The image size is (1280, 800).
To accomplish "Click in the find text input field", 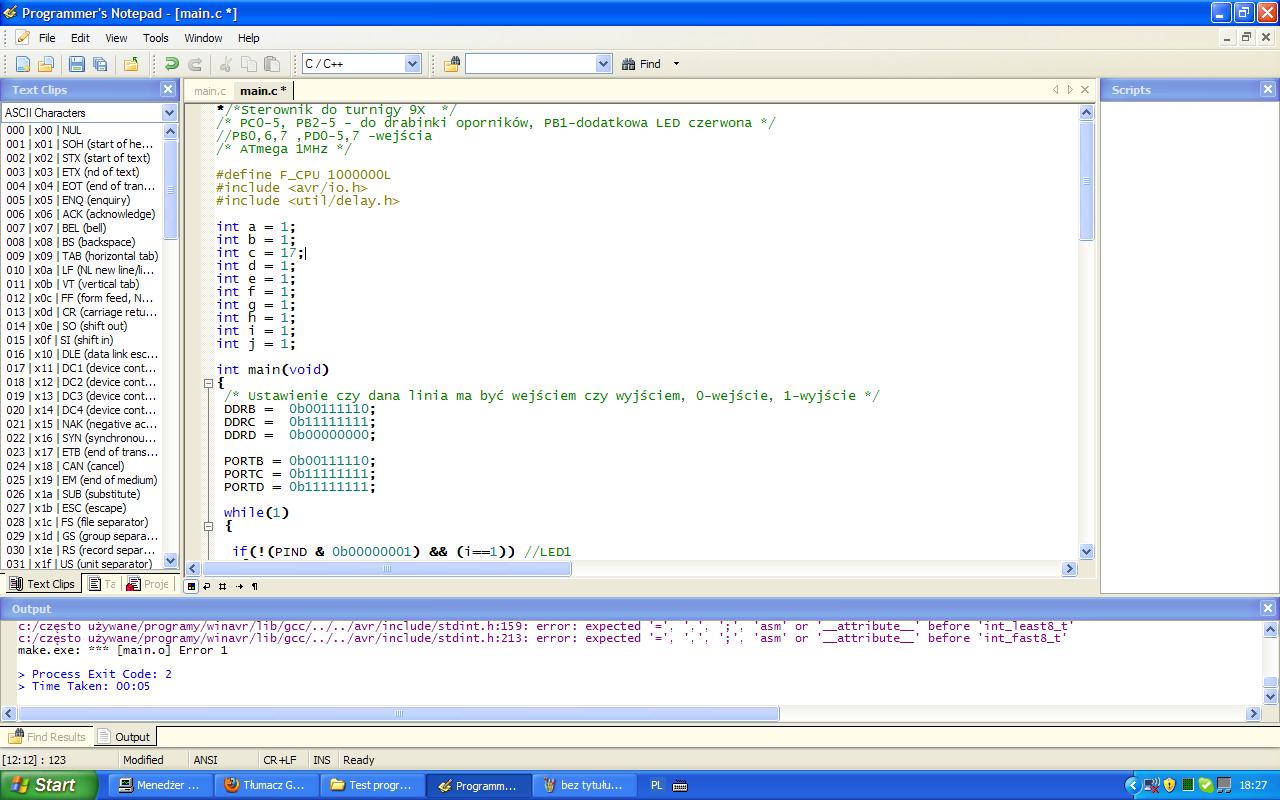I will pyautogui.click(x=530, y=64).
